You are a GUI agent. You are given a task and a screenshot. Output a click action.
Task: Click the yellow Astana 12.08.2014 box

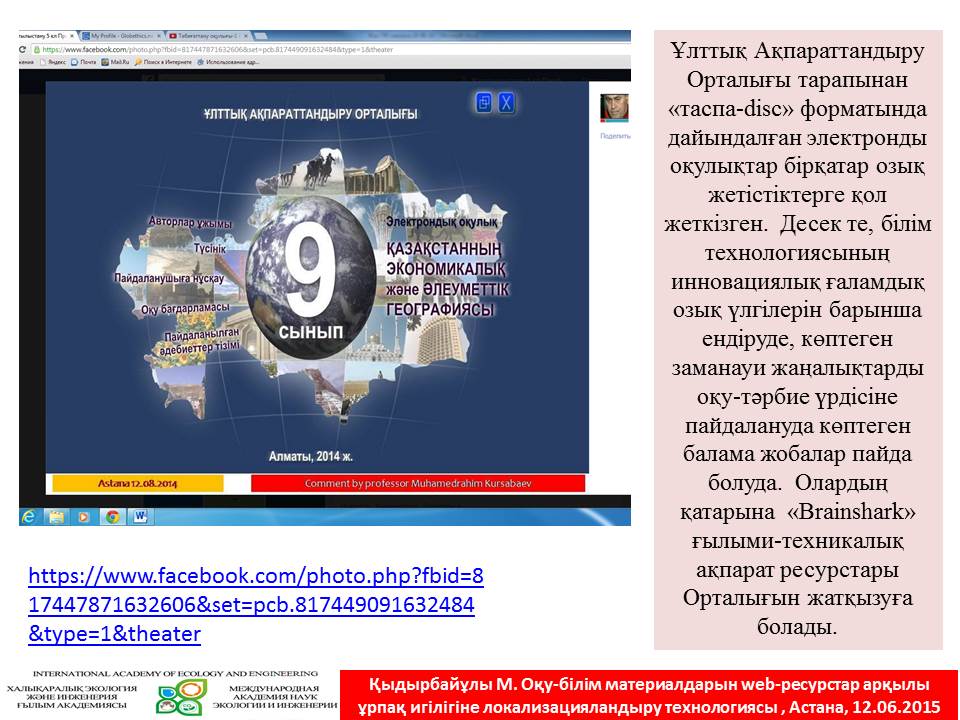138,483
